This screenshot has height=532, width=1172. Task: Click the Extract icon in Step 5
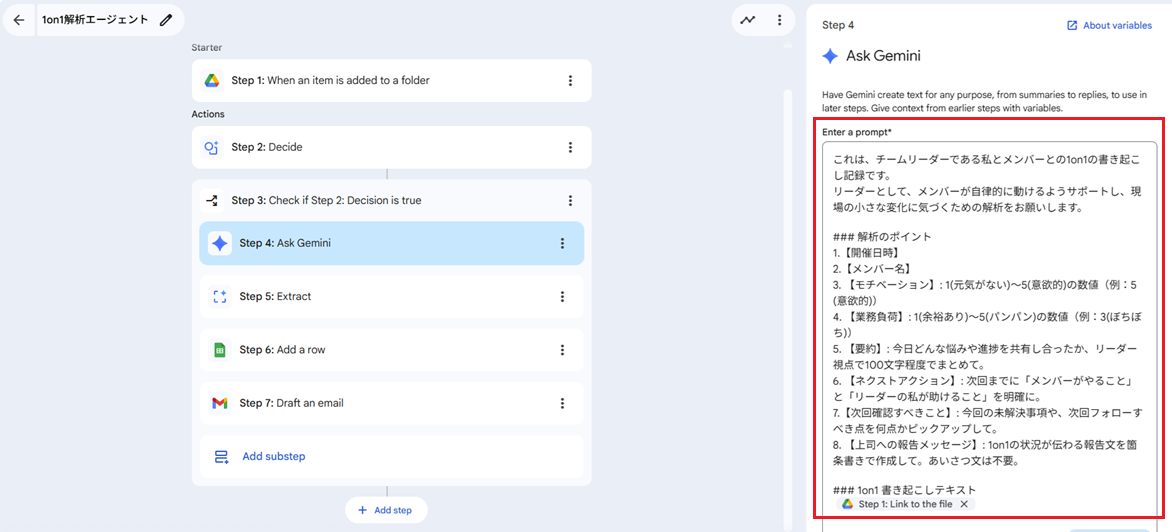point(220,297)
